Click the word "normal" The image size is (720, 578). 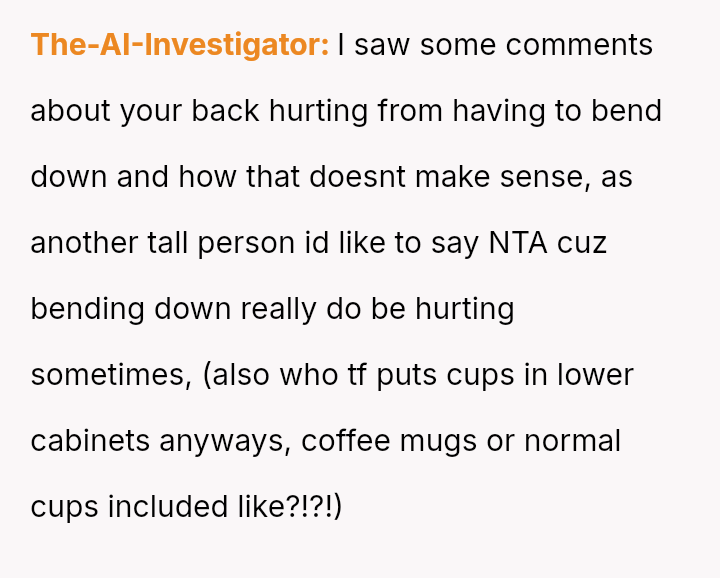click(x=568, y=441)
